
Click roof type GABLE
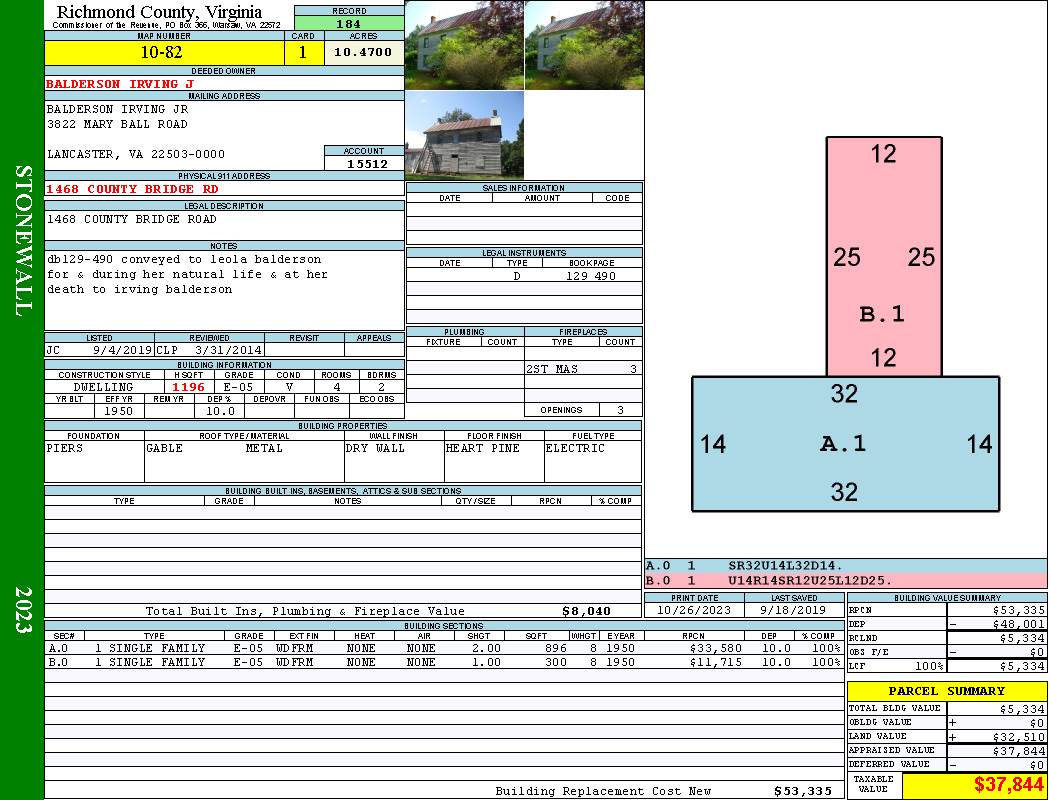(x=164, y=448)
